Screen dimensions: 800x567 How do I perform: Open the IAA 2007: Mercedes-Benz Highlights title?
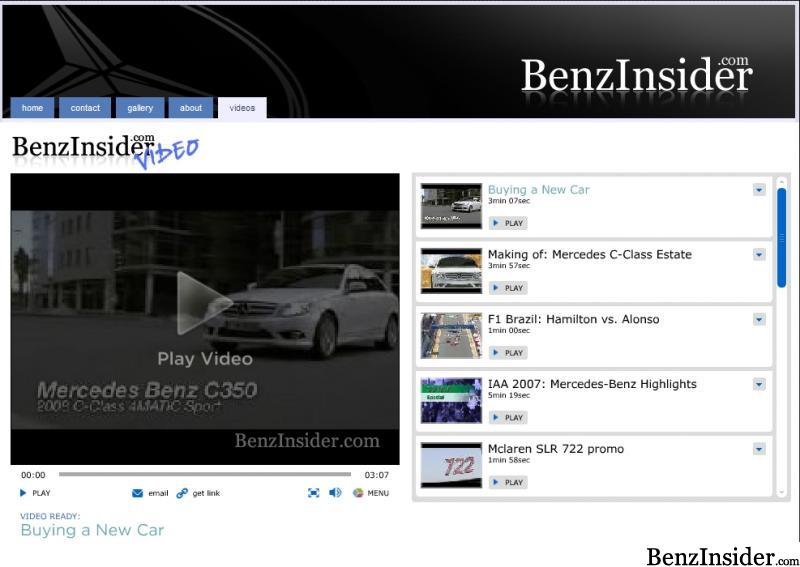pos(592,384)
